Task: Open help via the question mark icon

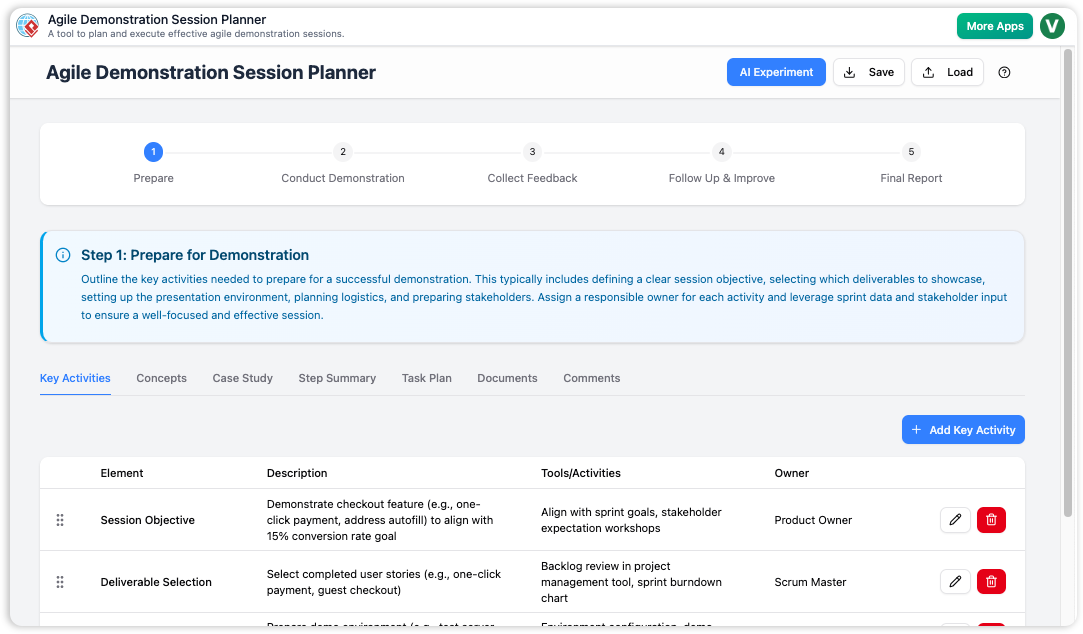Action: coord(1004,72)
